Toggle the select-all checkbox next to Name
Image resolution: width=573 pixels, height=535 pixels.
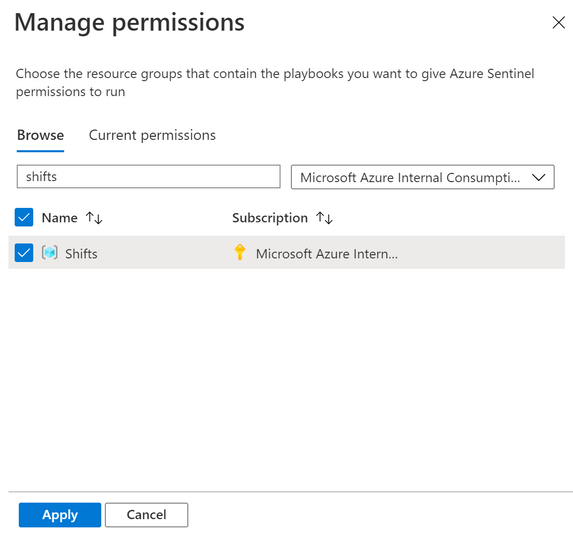[x=24, y=217]
